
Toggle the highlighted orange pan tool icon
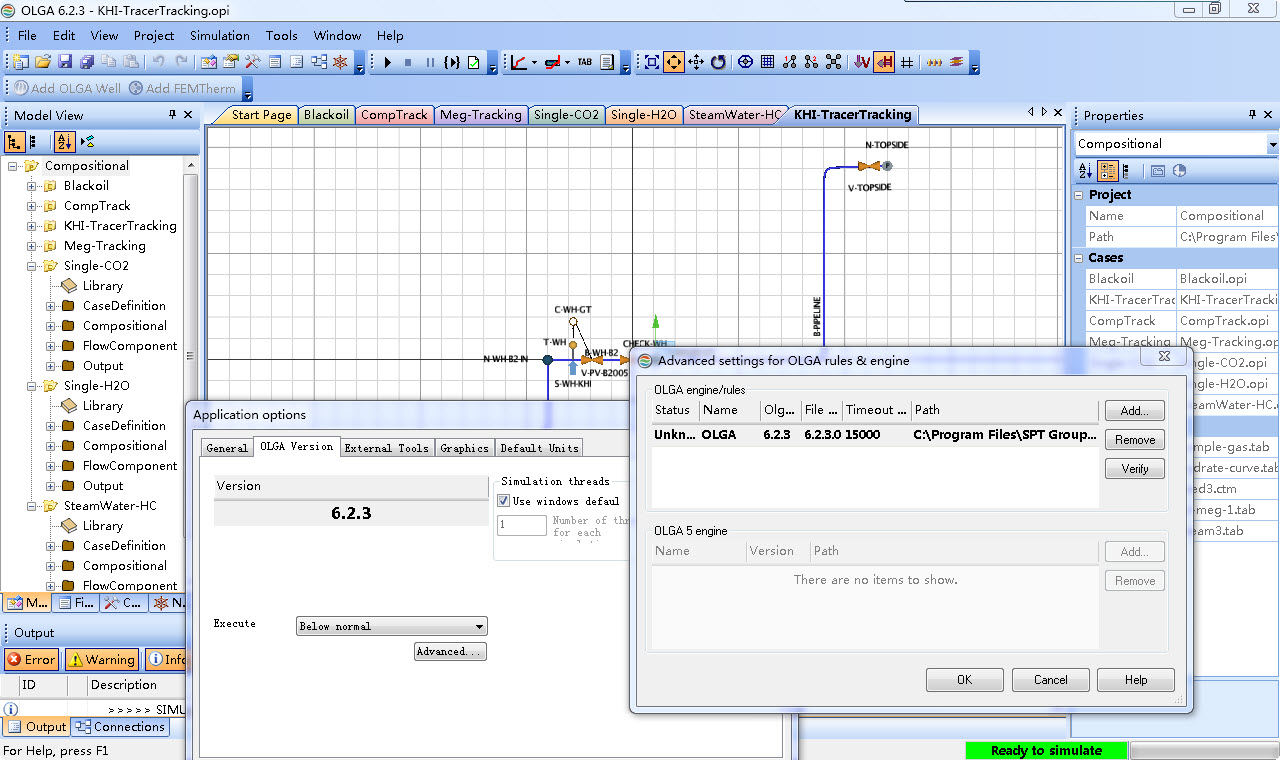click(x=674, y=62)
